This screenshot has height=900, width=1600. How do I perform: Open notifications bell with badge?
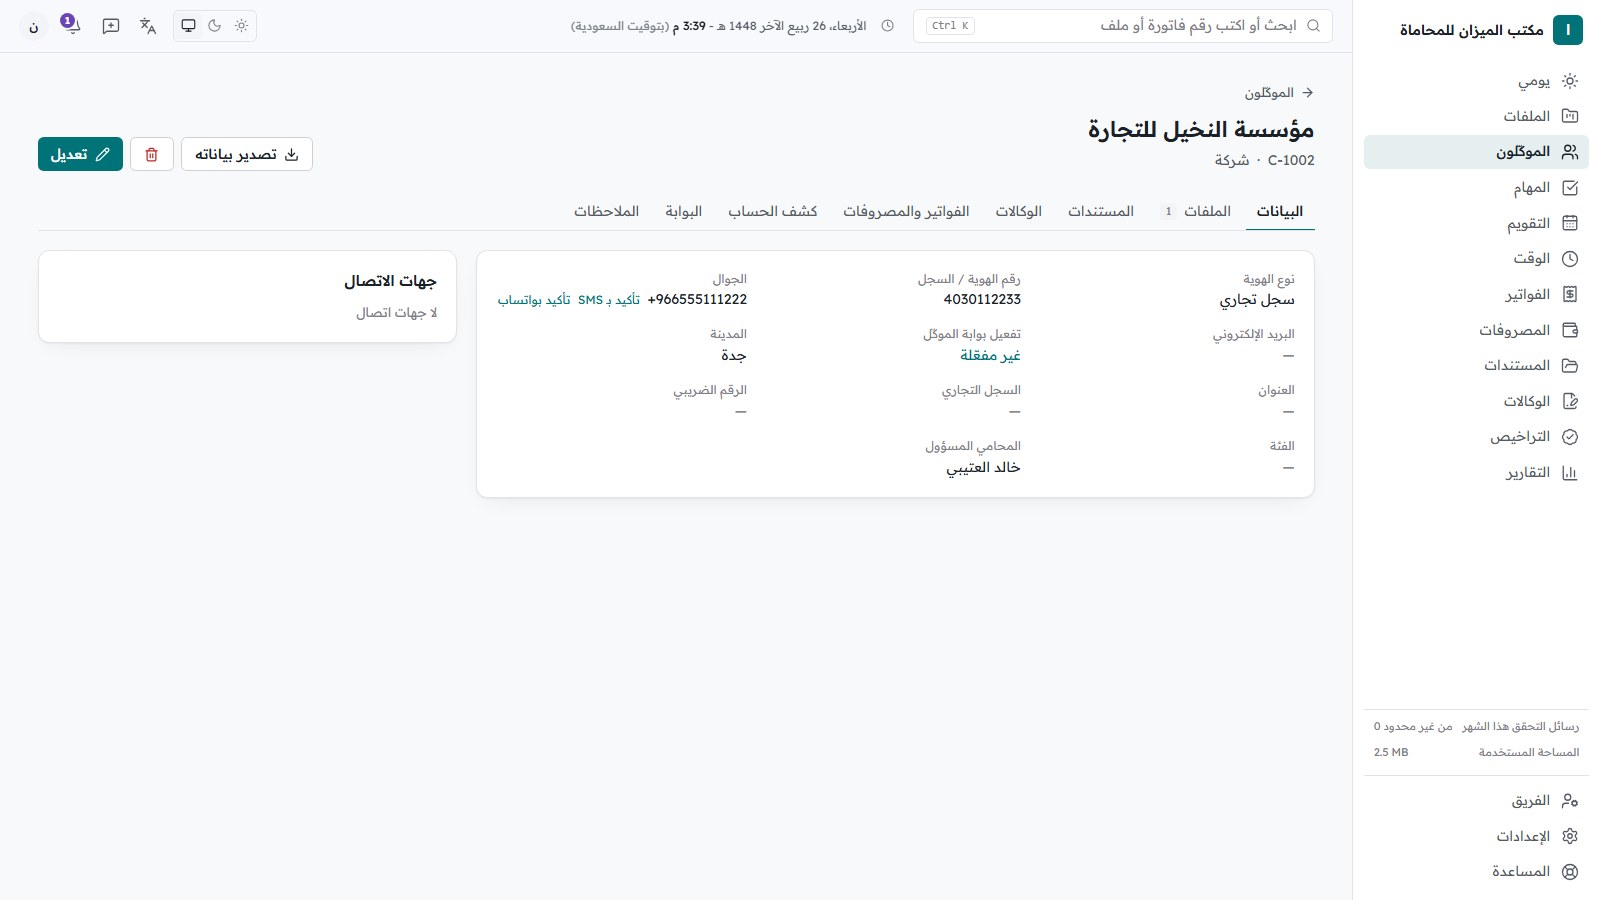click(71, 26)
